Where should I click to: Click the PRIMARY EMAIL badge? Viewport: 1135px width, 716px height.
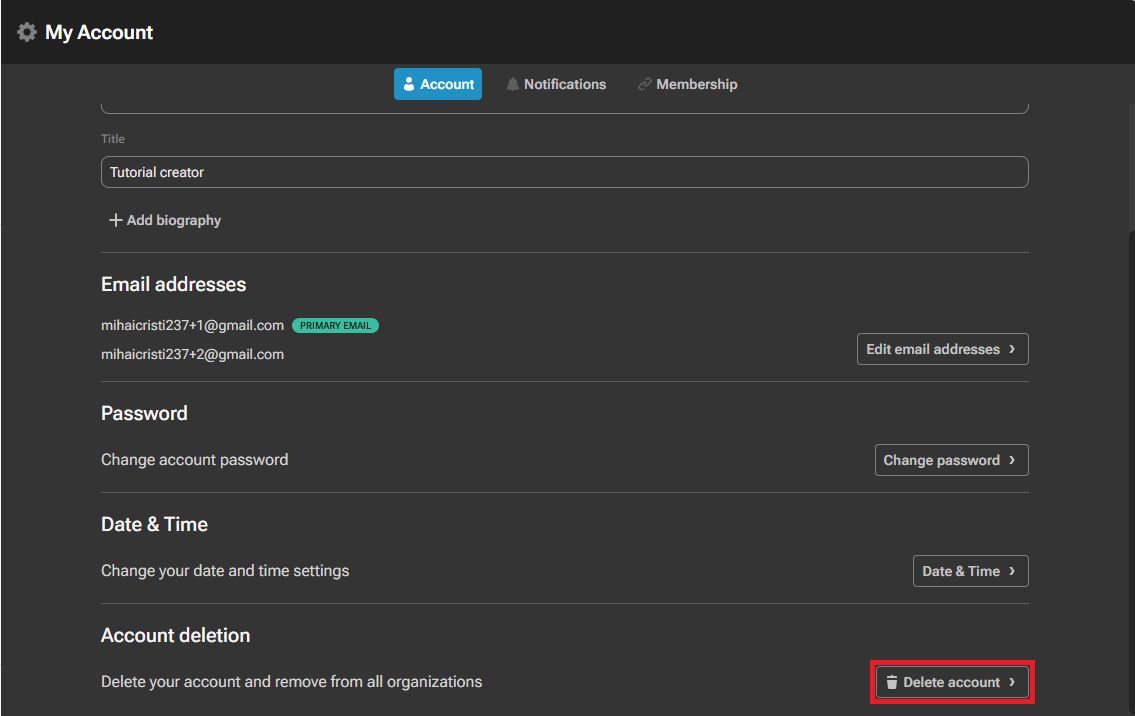335,326
